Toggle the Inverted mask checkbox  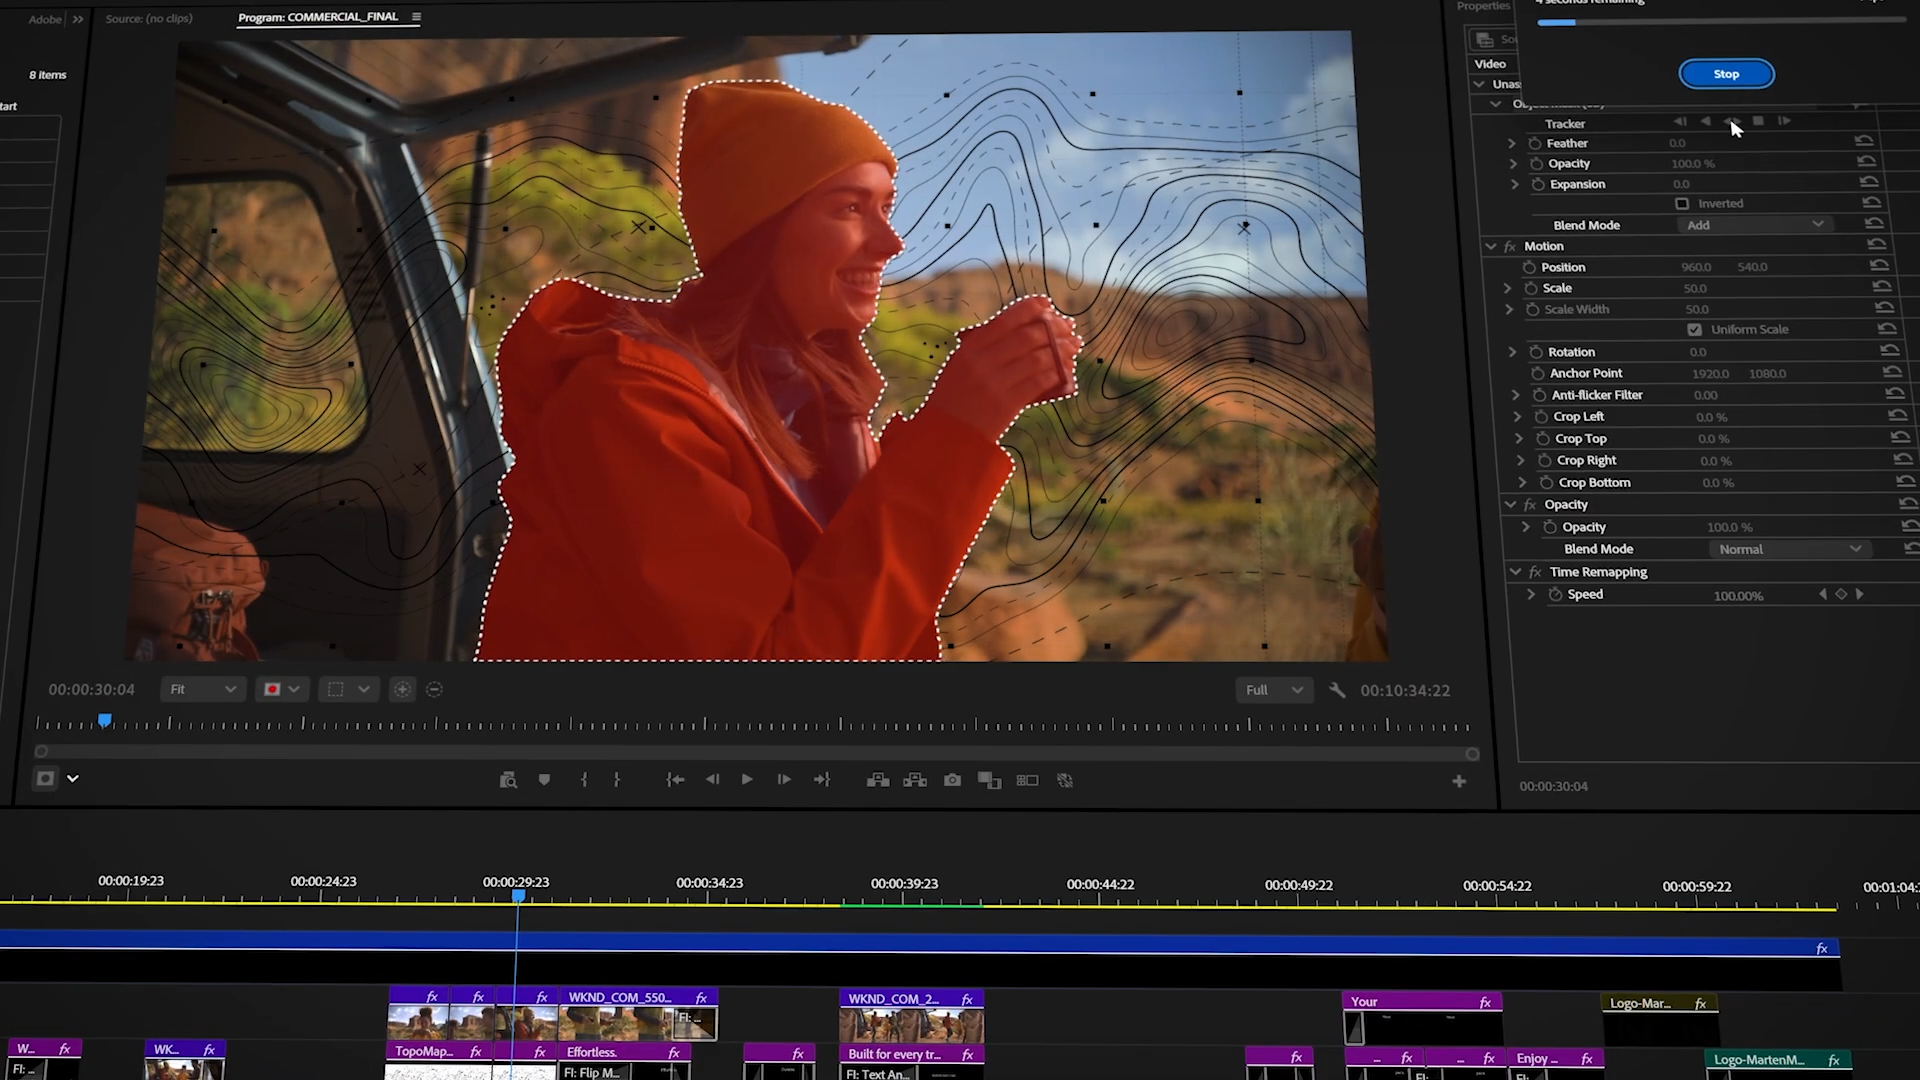[x=1682, y=203]
